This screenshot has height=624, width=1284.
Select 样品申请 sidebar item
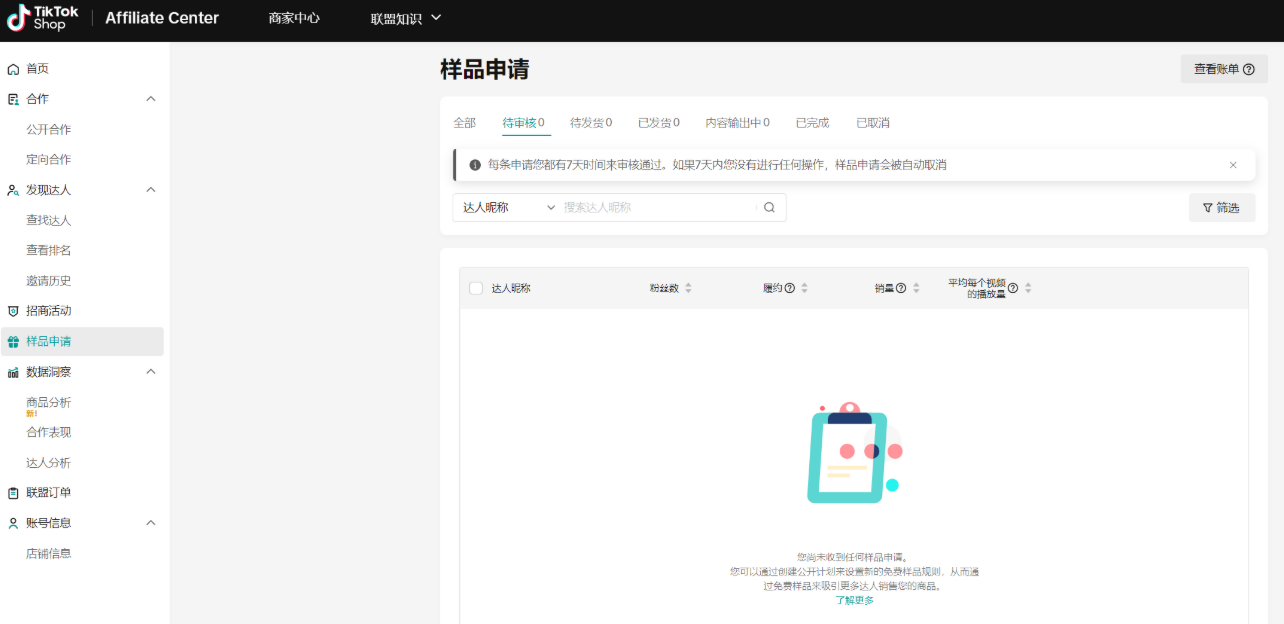click(x=48, y=340)
